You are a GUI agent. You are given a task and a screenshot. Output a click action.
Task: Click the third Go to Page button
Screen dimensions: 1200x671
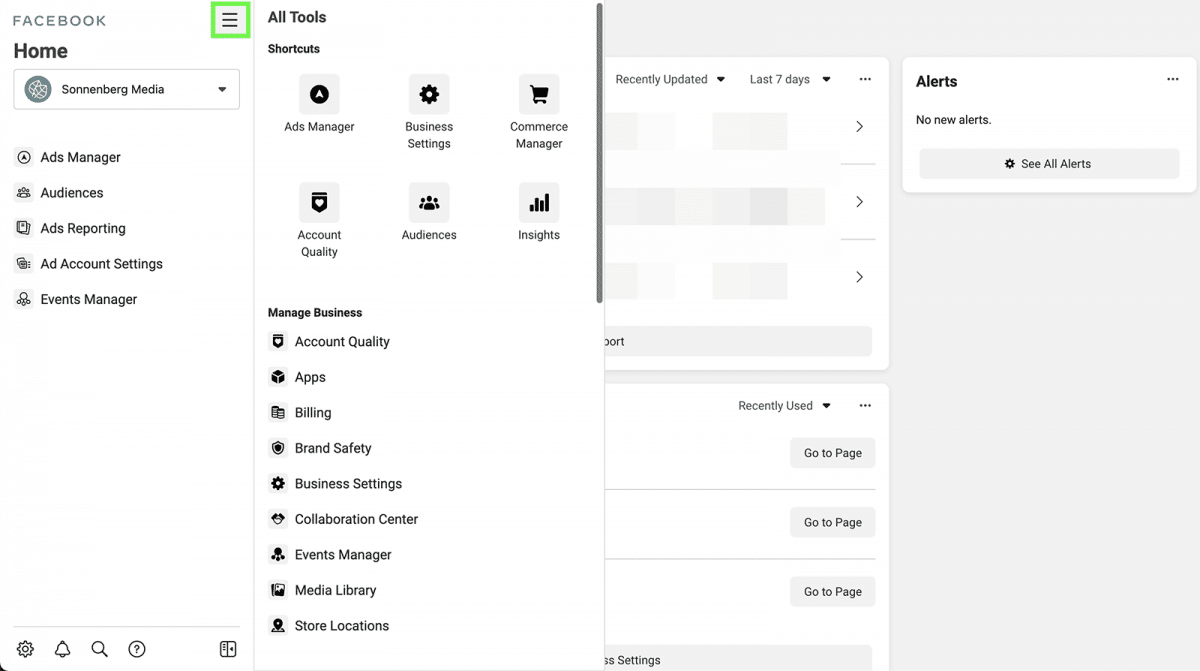833,591
